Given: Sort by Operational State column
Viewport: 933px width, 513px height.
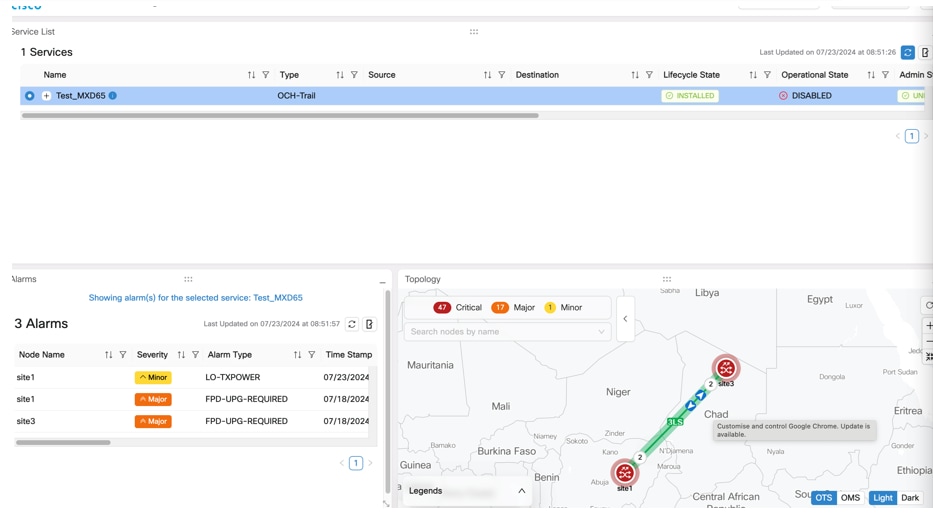Looking at the screenshot, I should (871, 75).
